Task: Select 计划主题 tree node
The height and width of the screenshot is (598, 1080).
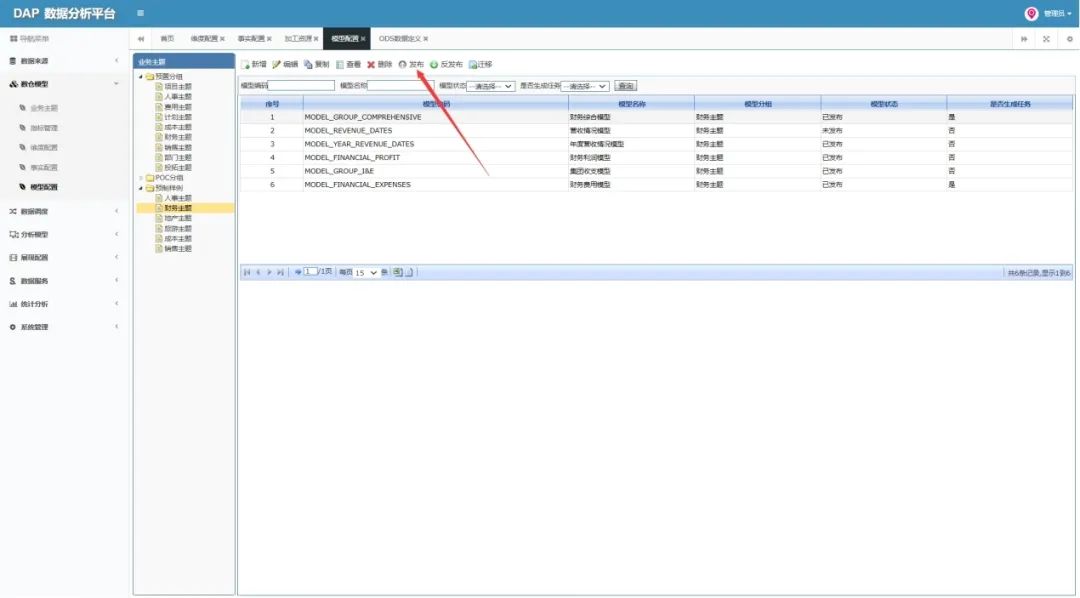Action: click(x=178, y=117)
